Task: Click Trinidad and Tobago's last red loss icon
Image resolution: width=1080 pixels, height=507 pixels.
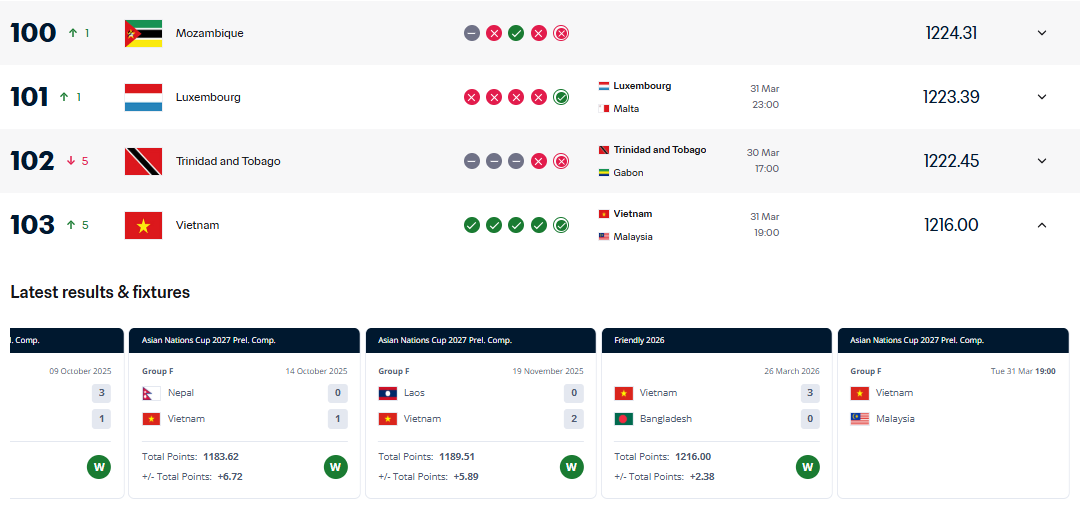Action: coord(561,161)
